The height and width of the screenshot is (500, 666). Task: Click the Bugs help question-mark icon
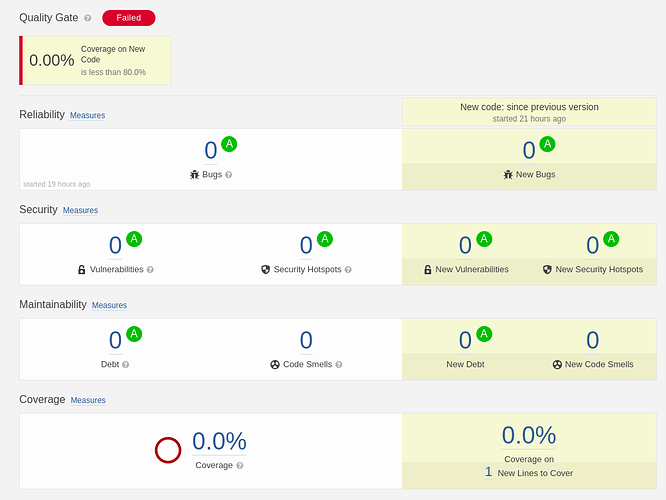pos(229,174)
